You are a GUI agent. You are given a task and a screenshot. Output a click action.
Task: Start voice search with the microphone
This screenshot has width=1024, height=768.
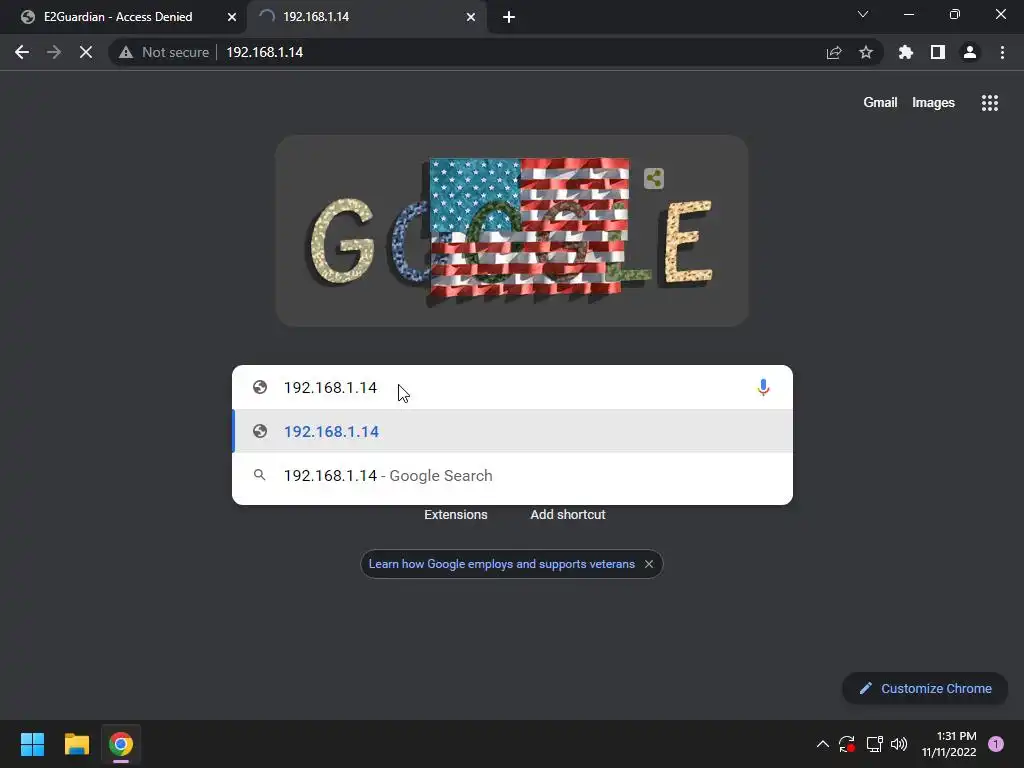click(763, 388)
